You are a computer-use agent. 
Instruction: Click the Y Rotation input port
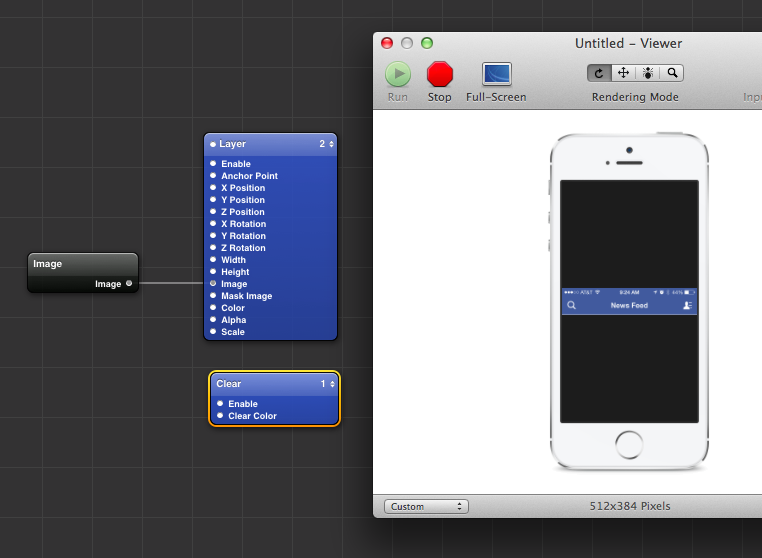[213, 235]
